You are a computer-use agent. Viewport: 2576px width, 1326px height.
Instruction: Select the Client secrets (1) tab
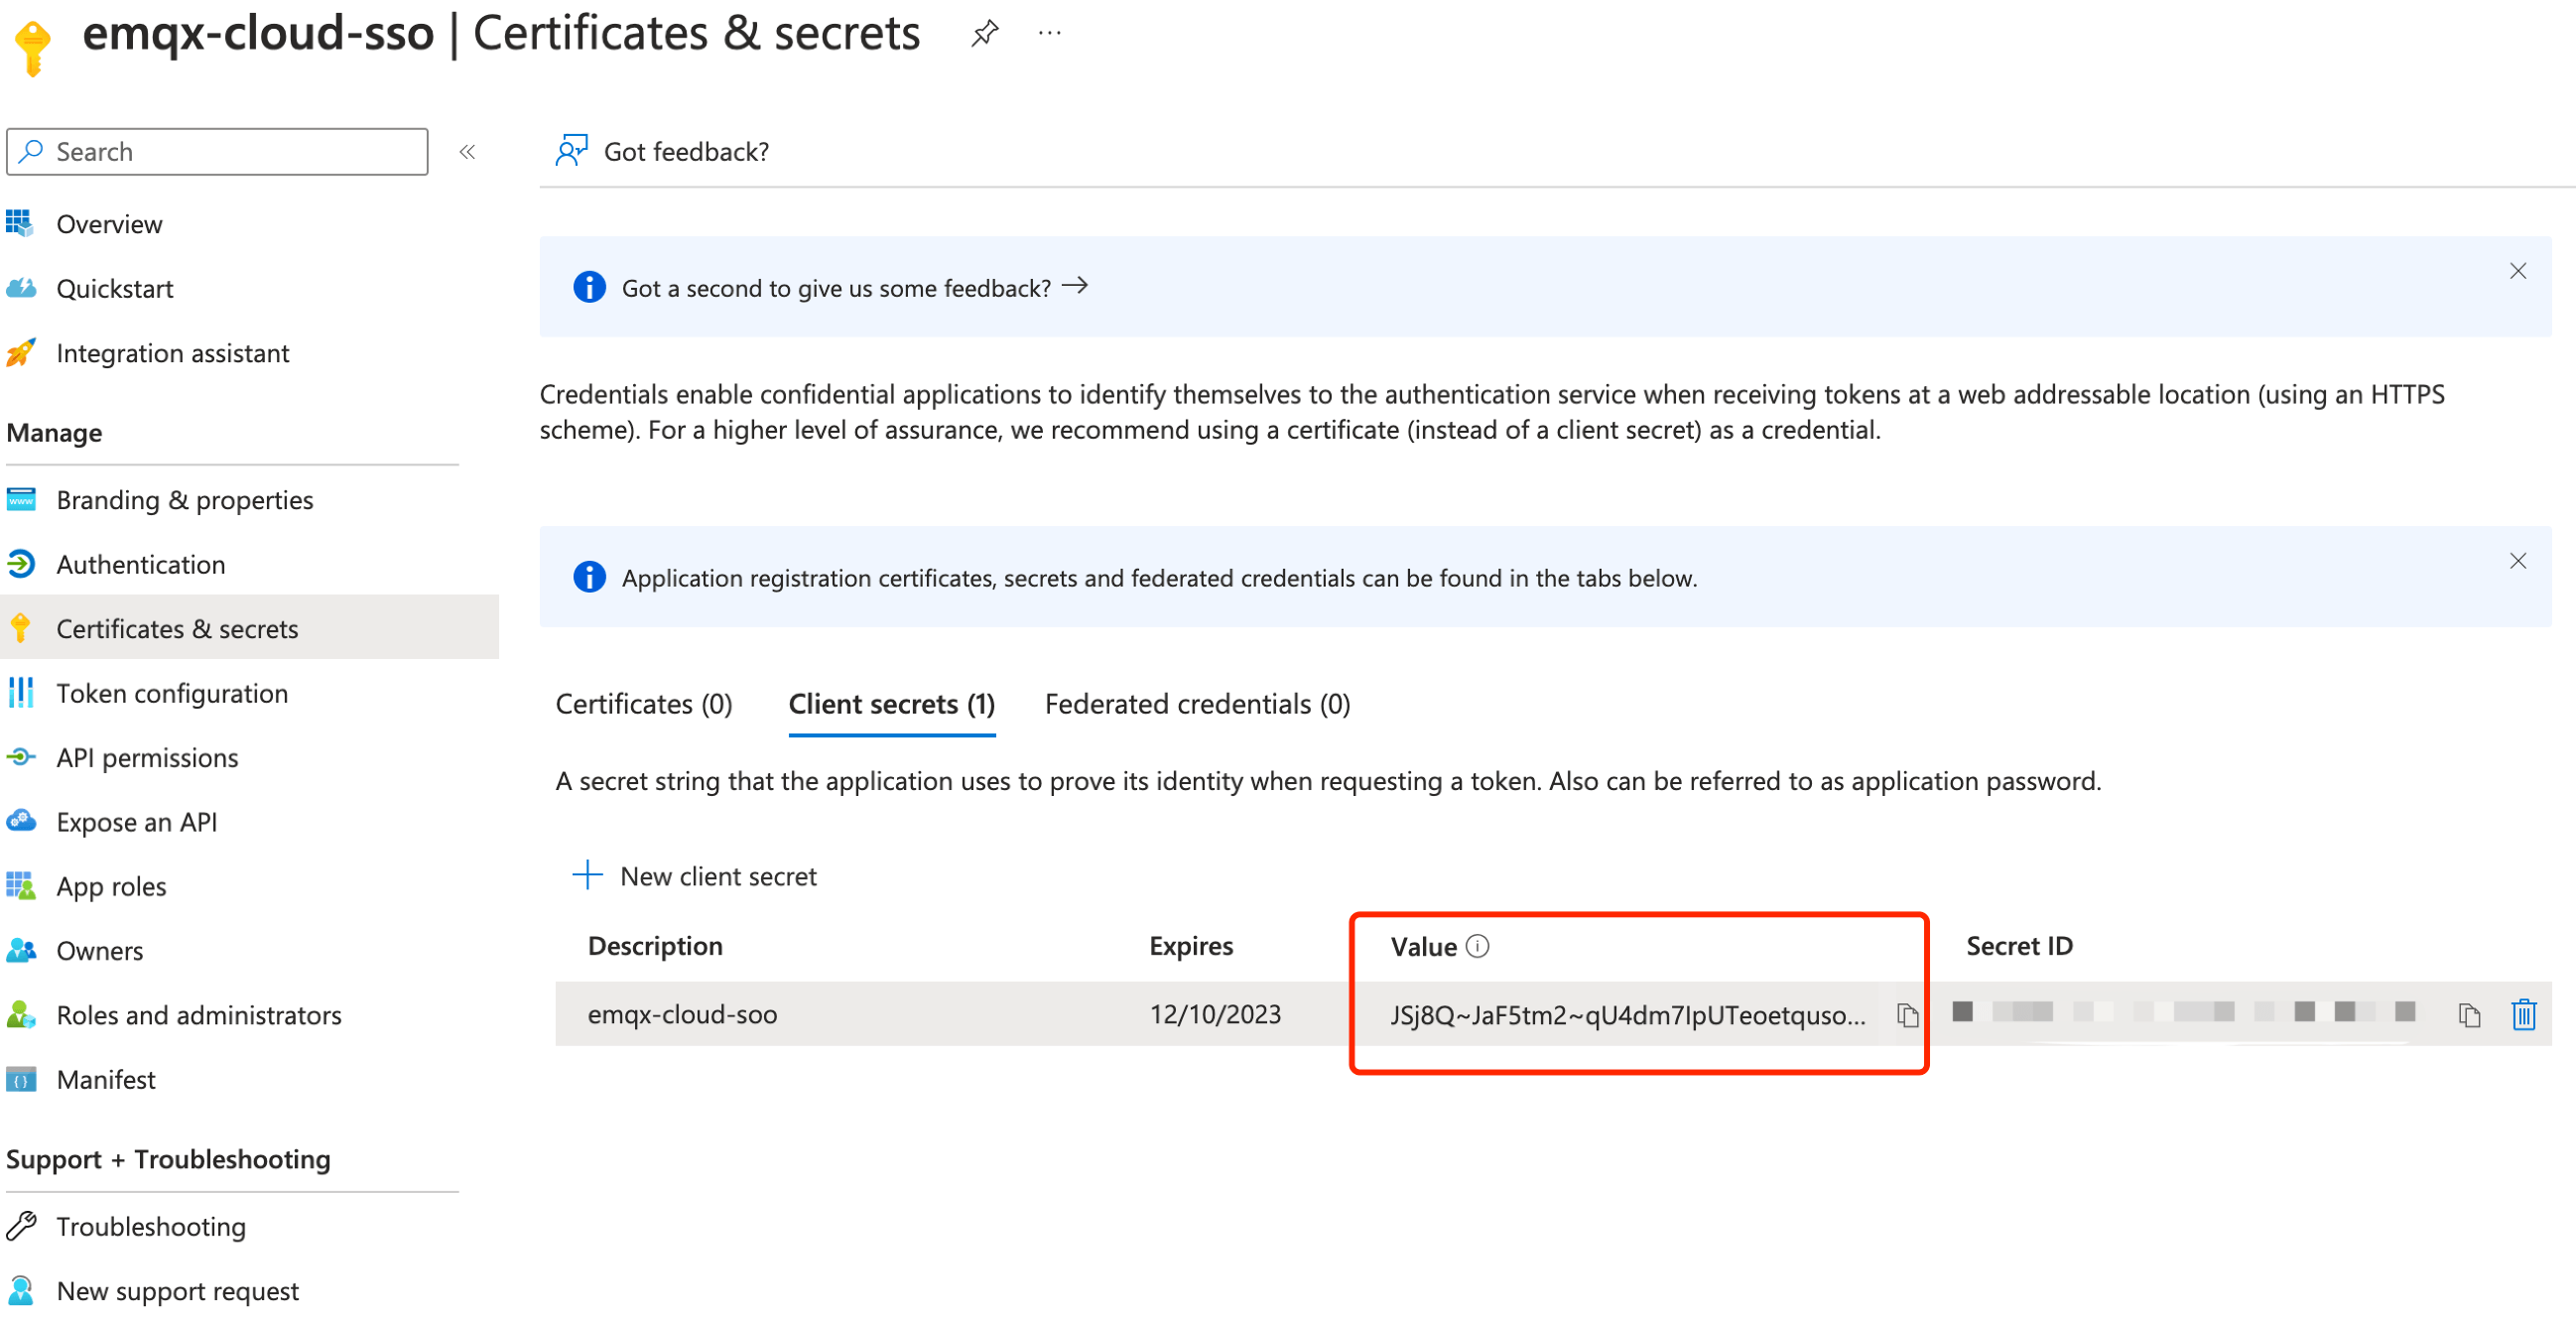click(x=891, y=704)
